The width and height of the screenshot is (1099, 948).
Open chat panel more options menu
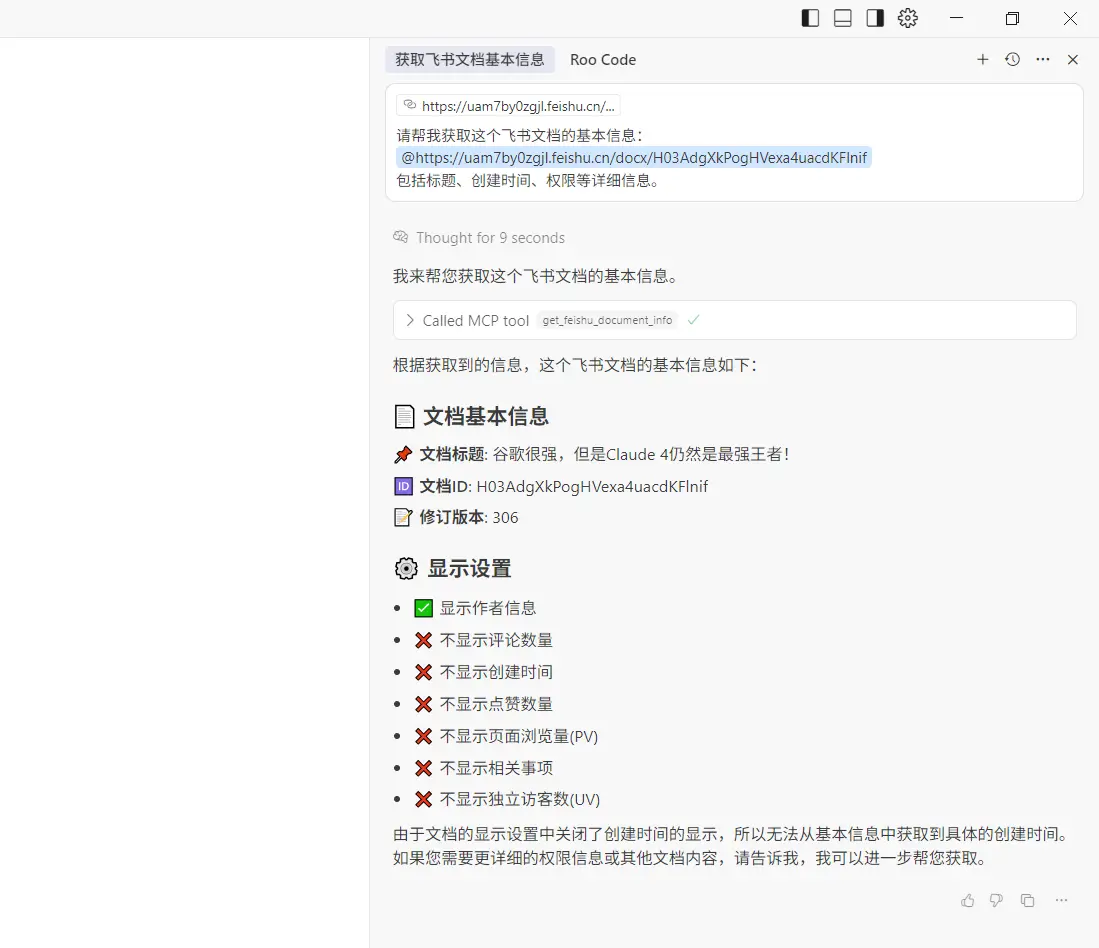click(1043, 60)
